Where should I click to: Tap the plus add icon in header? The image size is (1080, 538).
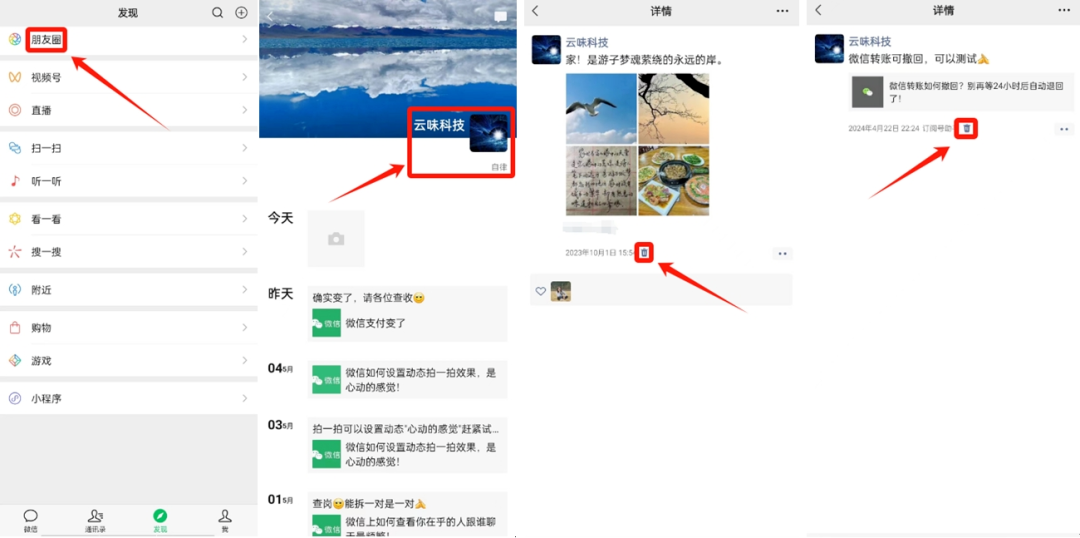(241, 12)
